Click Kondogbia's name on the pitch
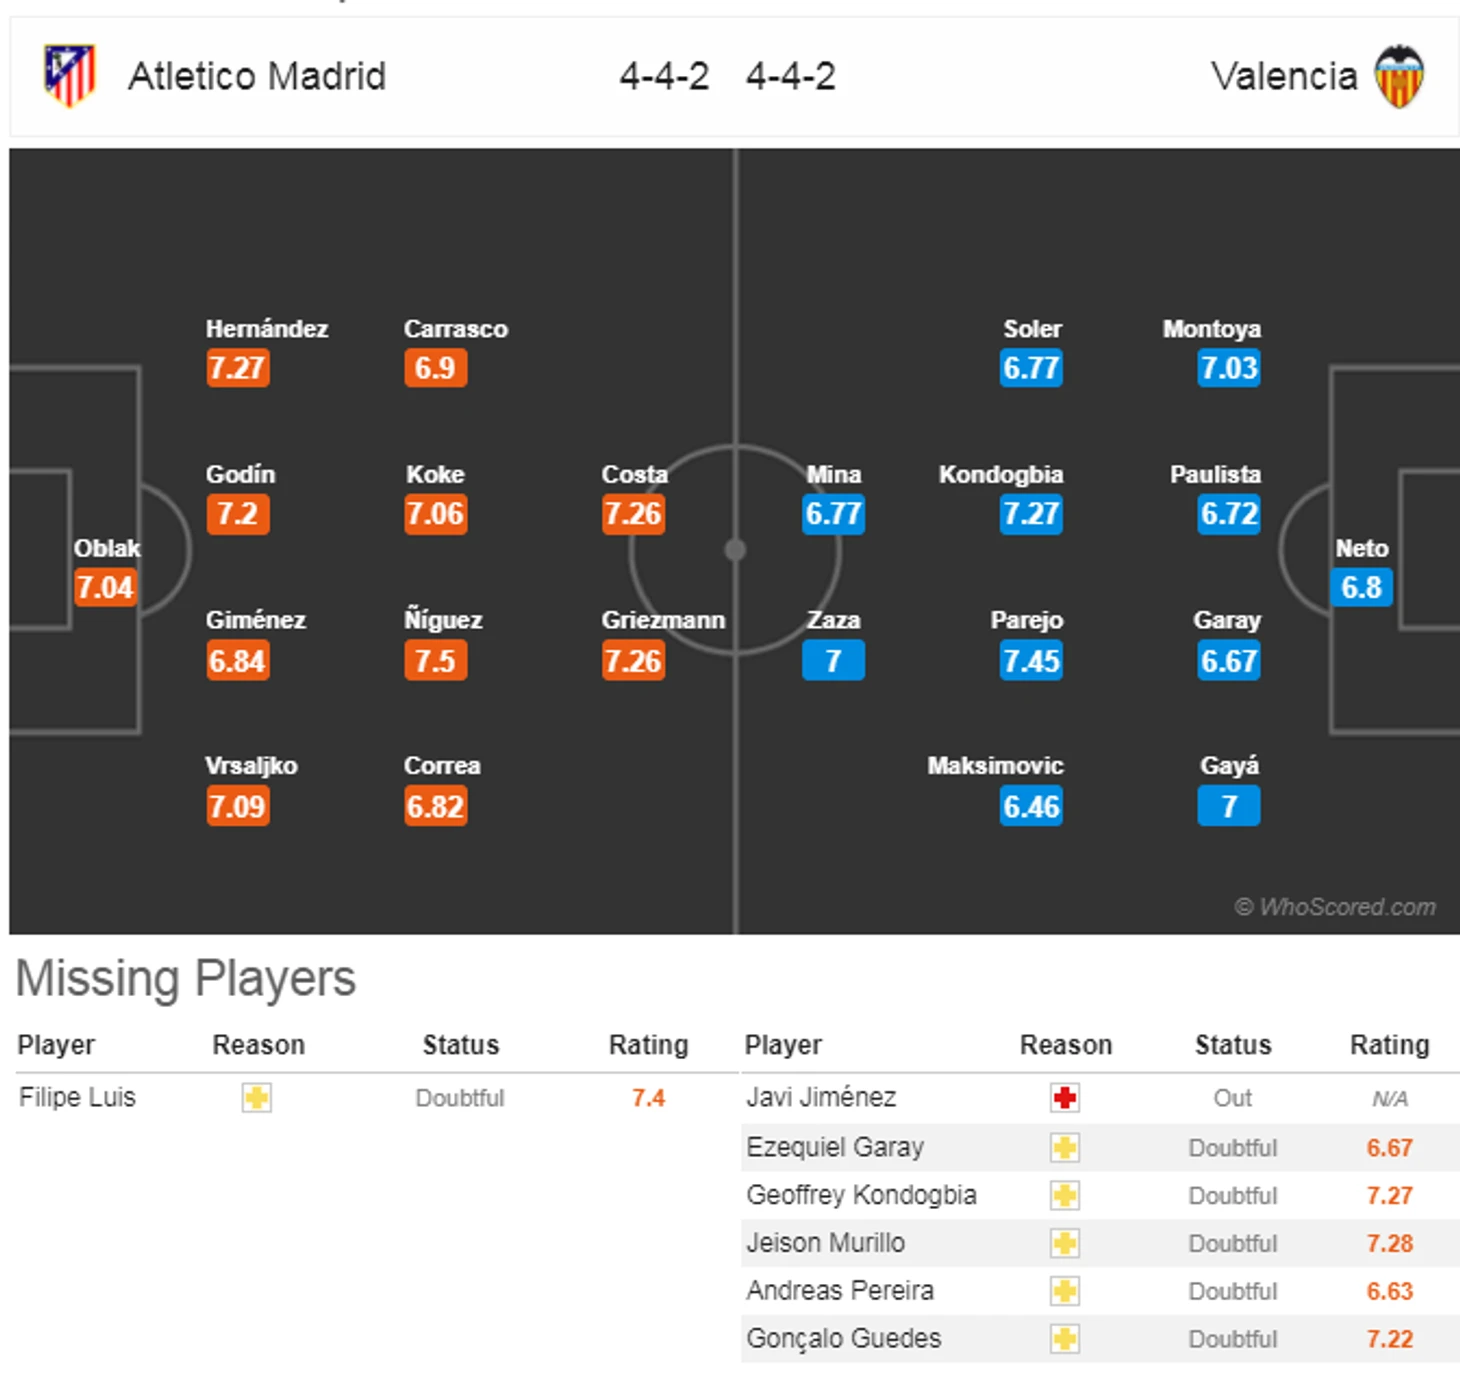Viewport: 1460px width, 1377px height. pos(1000,474)
